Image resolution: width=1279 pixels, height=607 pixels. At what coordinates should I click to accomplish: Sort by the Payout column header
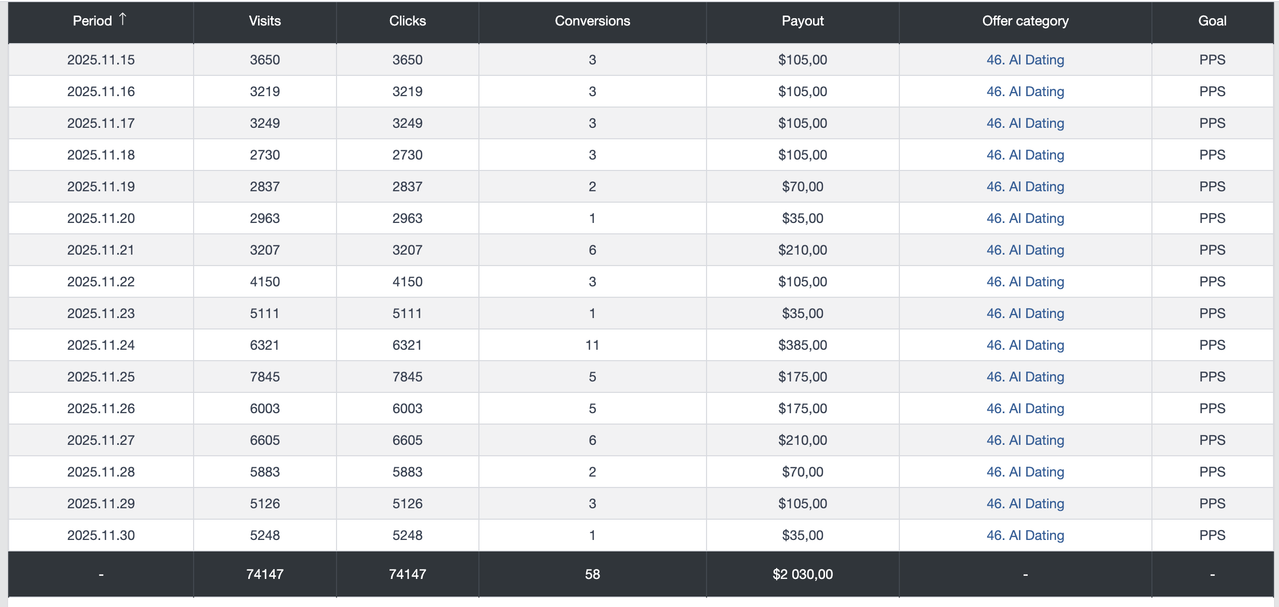(x=803, y=21)
